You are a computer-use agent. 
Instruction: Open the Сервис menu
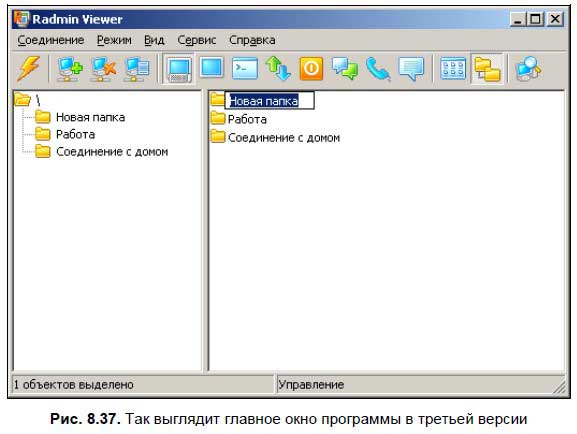click(197, 40)
